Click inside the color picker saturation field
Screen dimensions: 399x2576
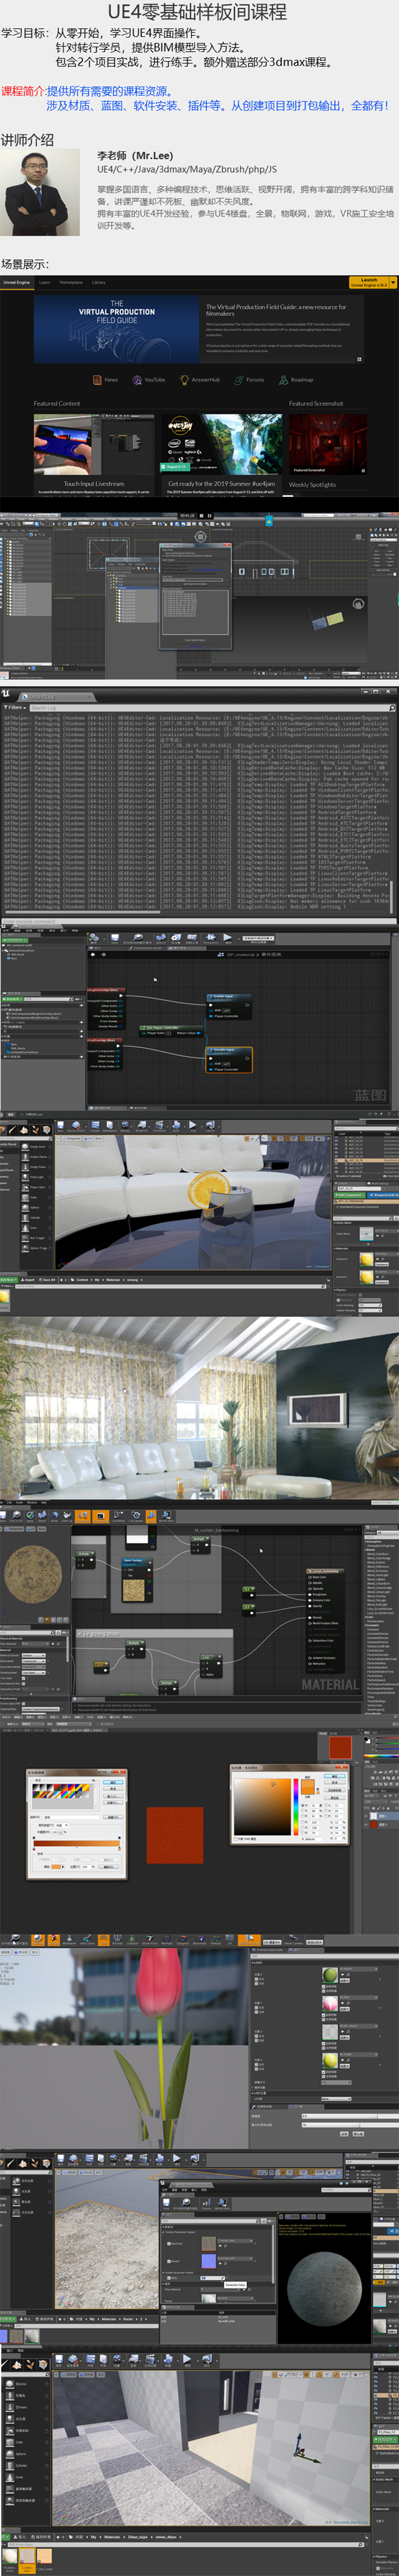pyautogui.click(x=262, y=1807)
